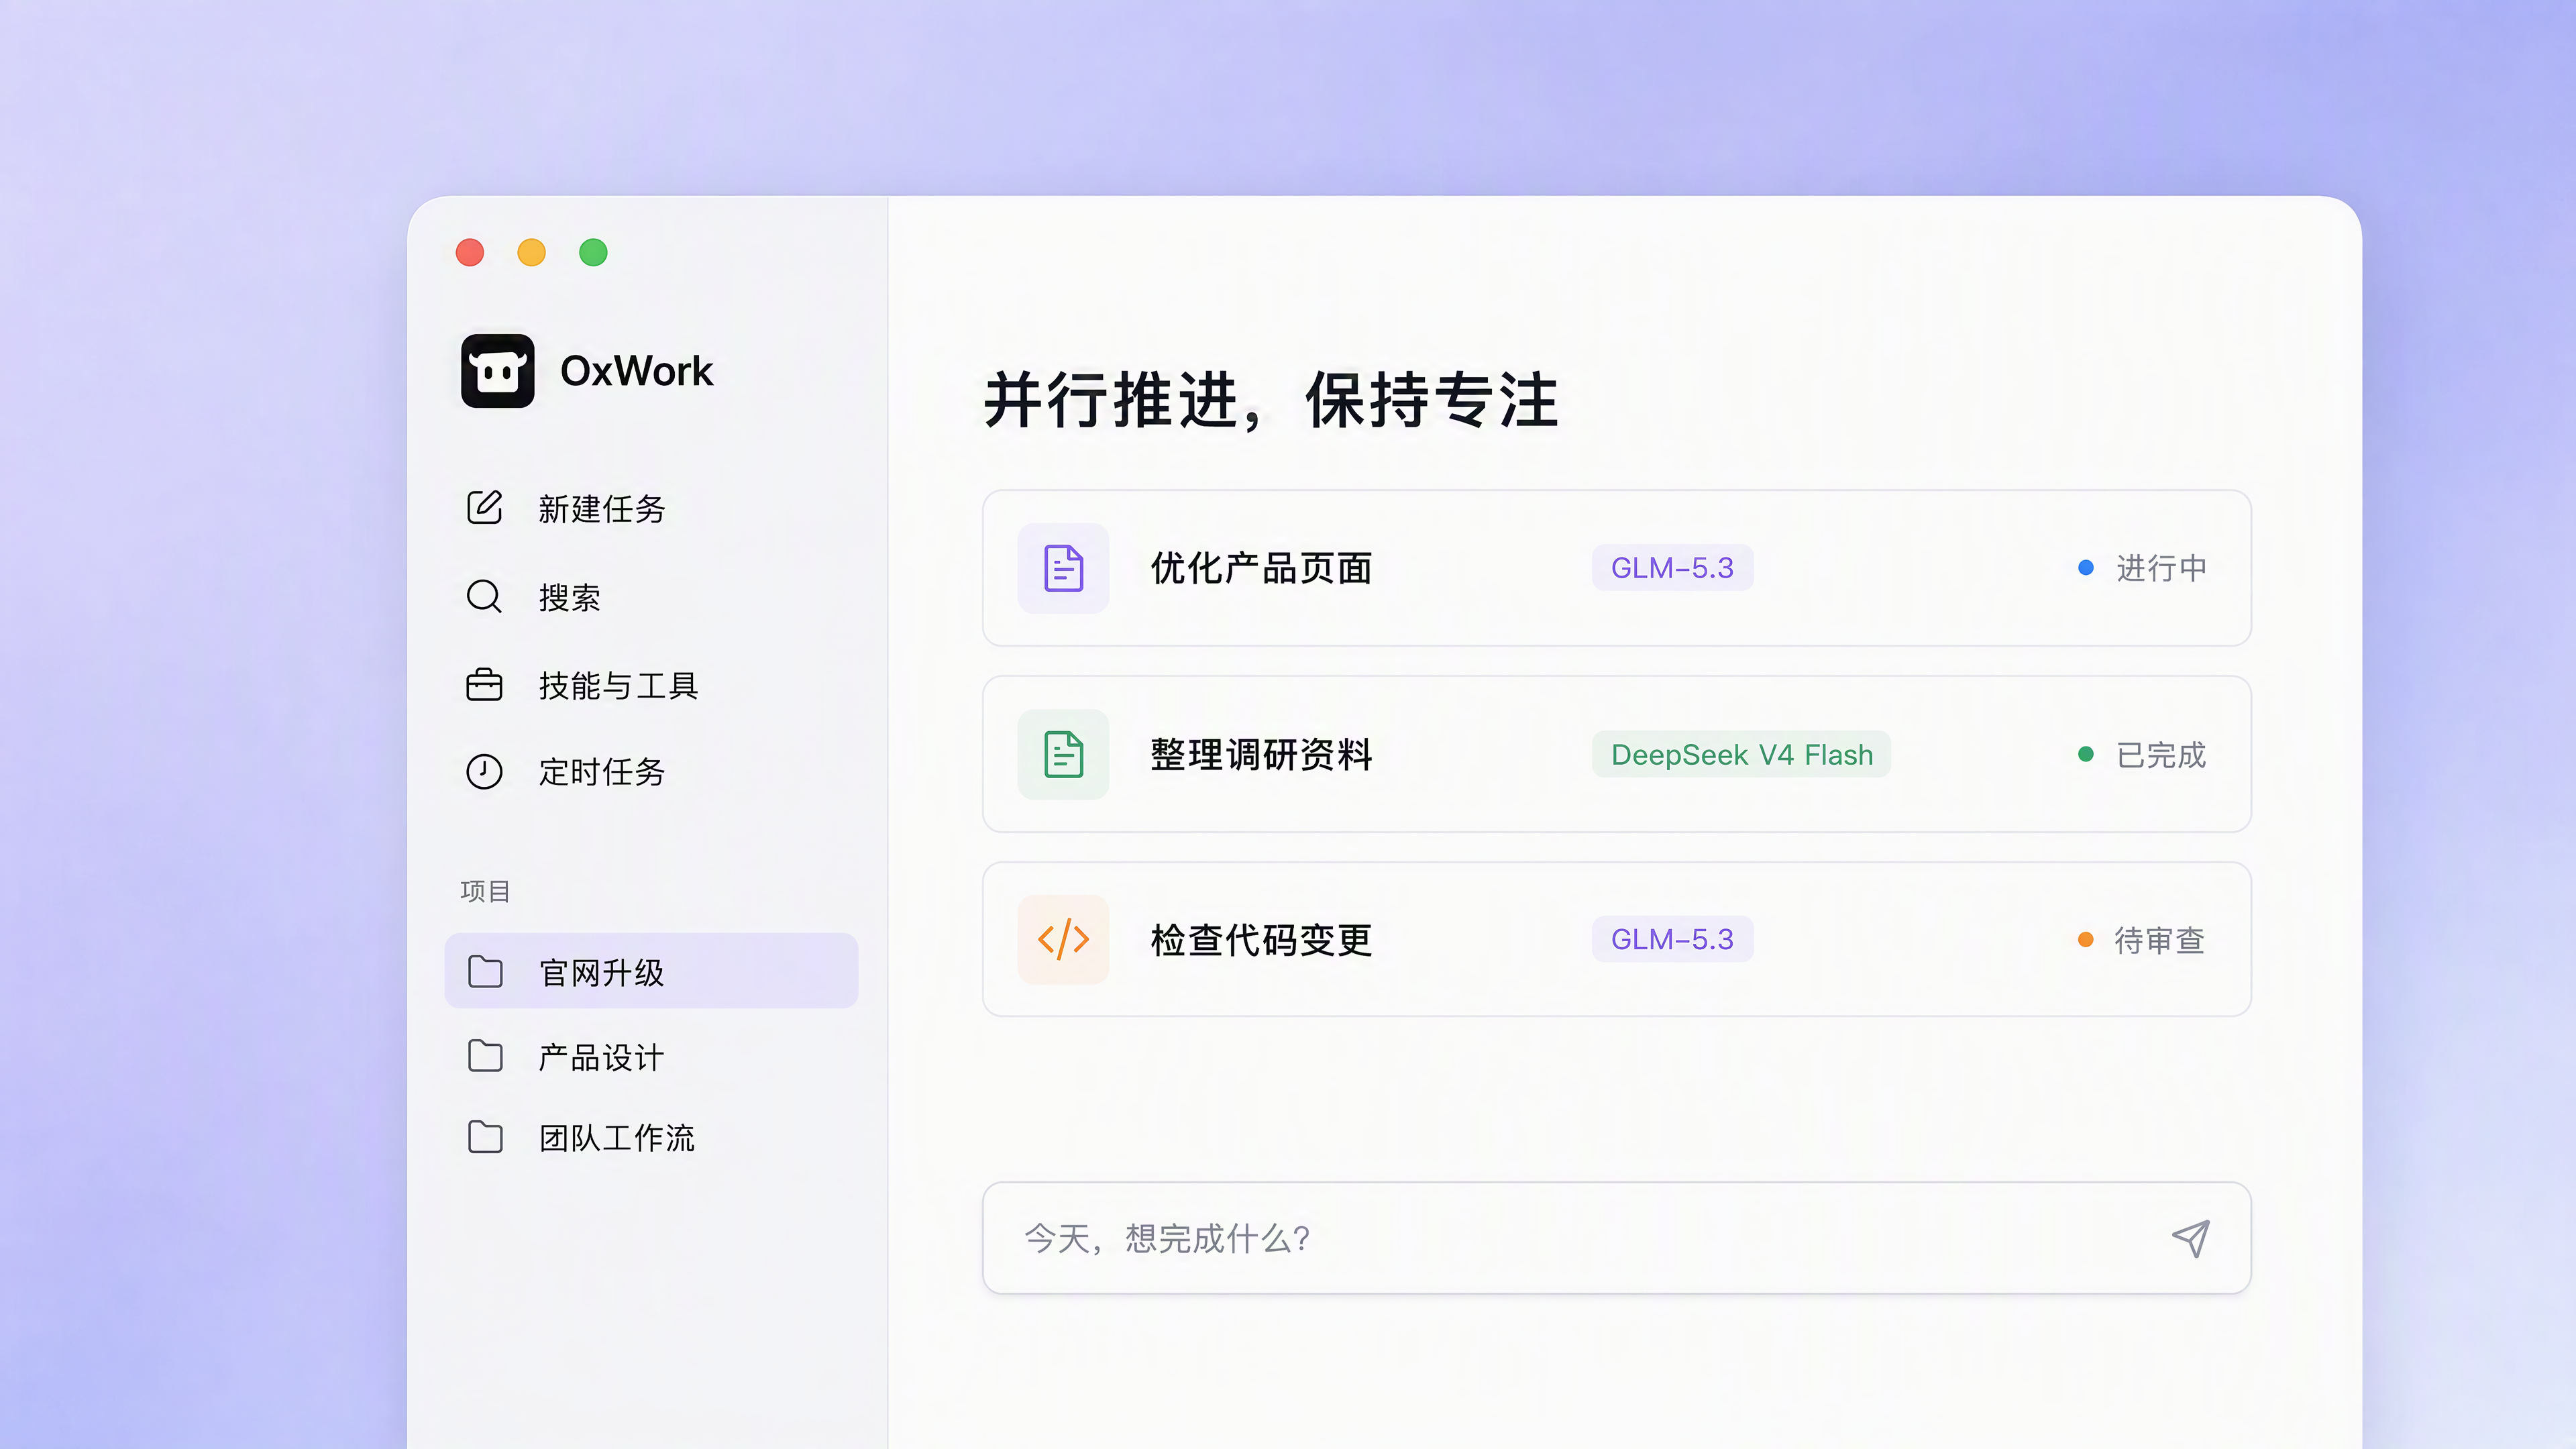Click the purple document icon for 优化产品页面
This screenshot has width=2576, height=1449.
tap(1063, 568)
